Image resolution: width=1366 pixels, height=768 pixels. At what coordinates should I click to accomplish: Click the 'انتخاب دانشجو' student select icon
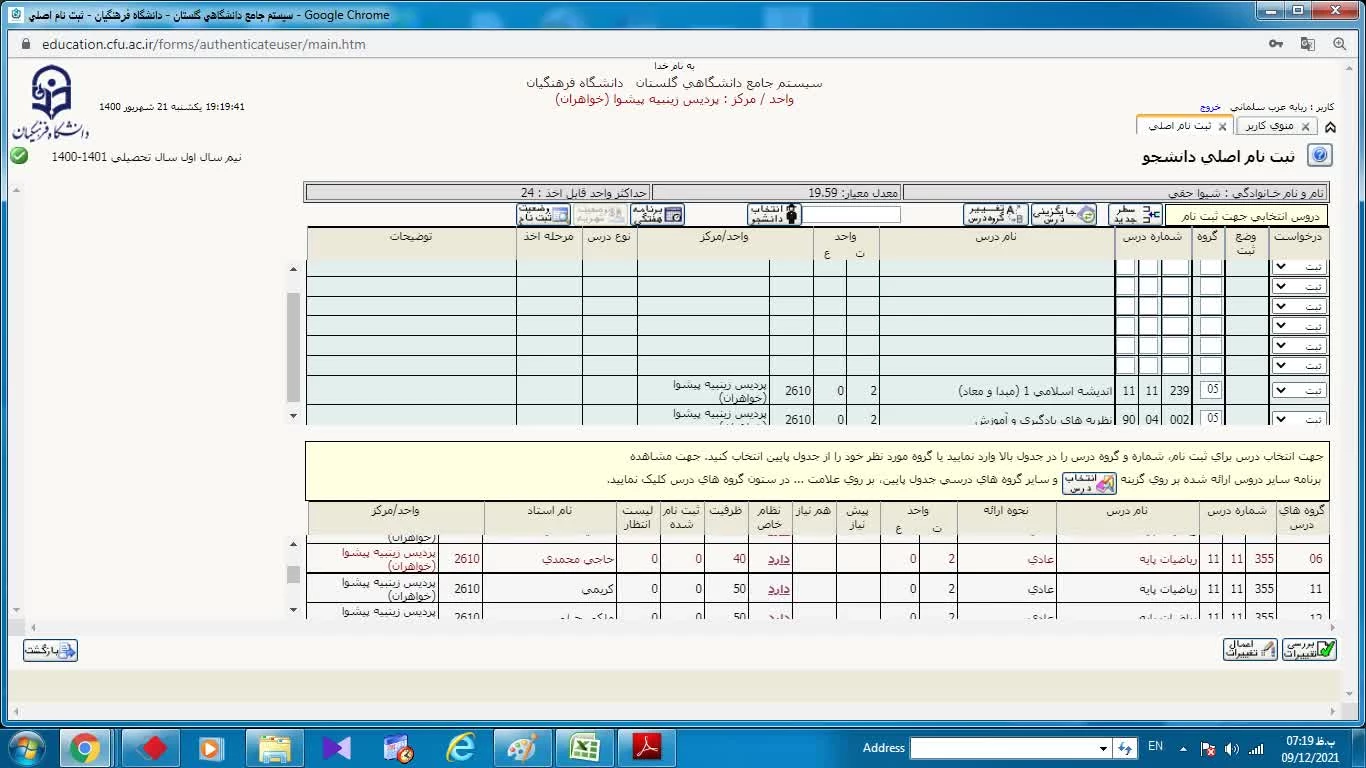[x=774, y=215]
